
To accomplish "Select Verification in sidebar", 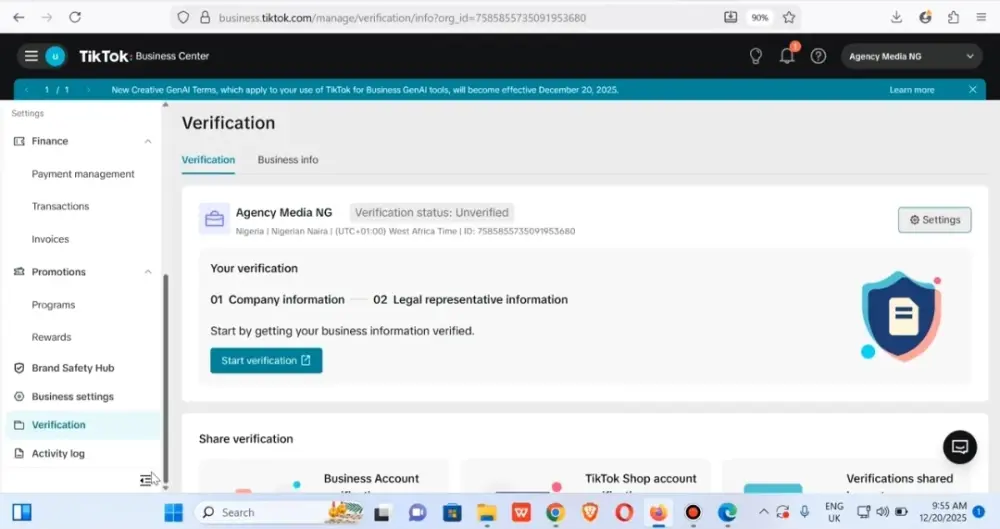I will click(x=83, y=425).
